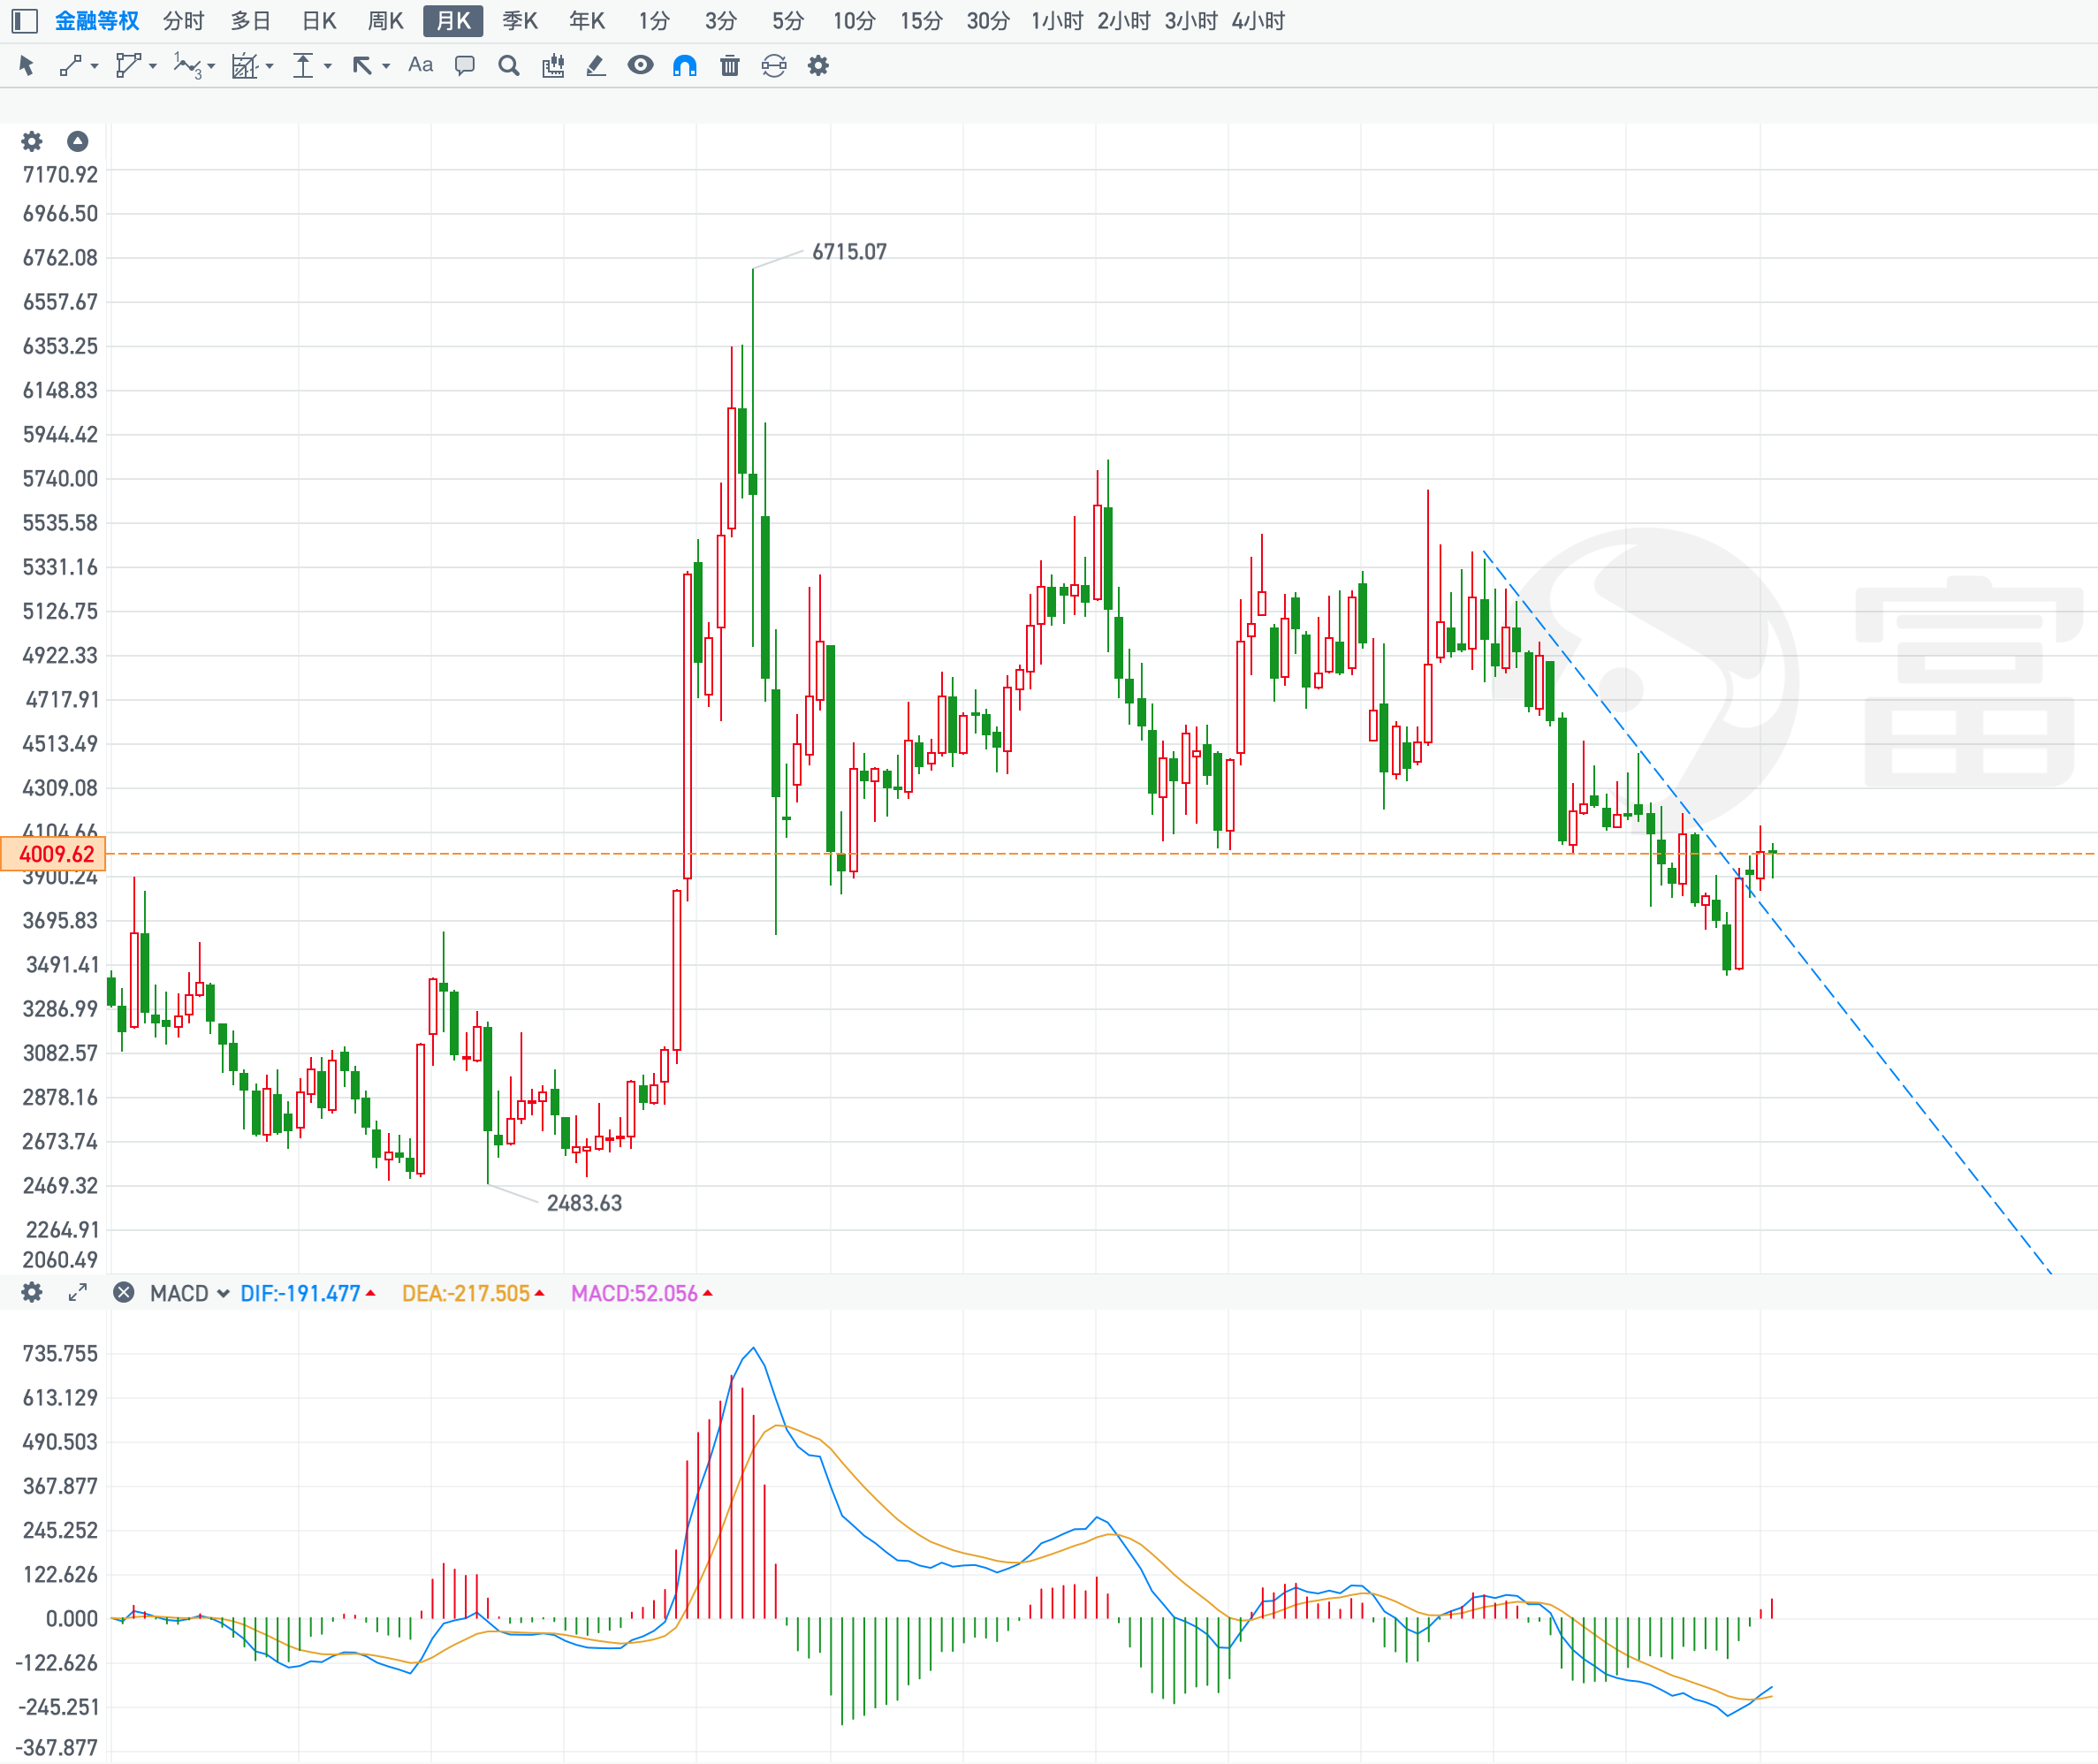Toggle the left sidebar panel icon

[25, 21]
